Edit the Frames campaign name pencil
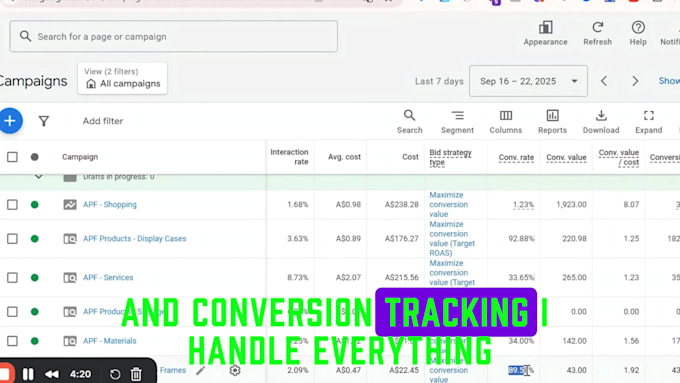The height and width of the screenshot is (383, 680). click(x=200, y=370)
